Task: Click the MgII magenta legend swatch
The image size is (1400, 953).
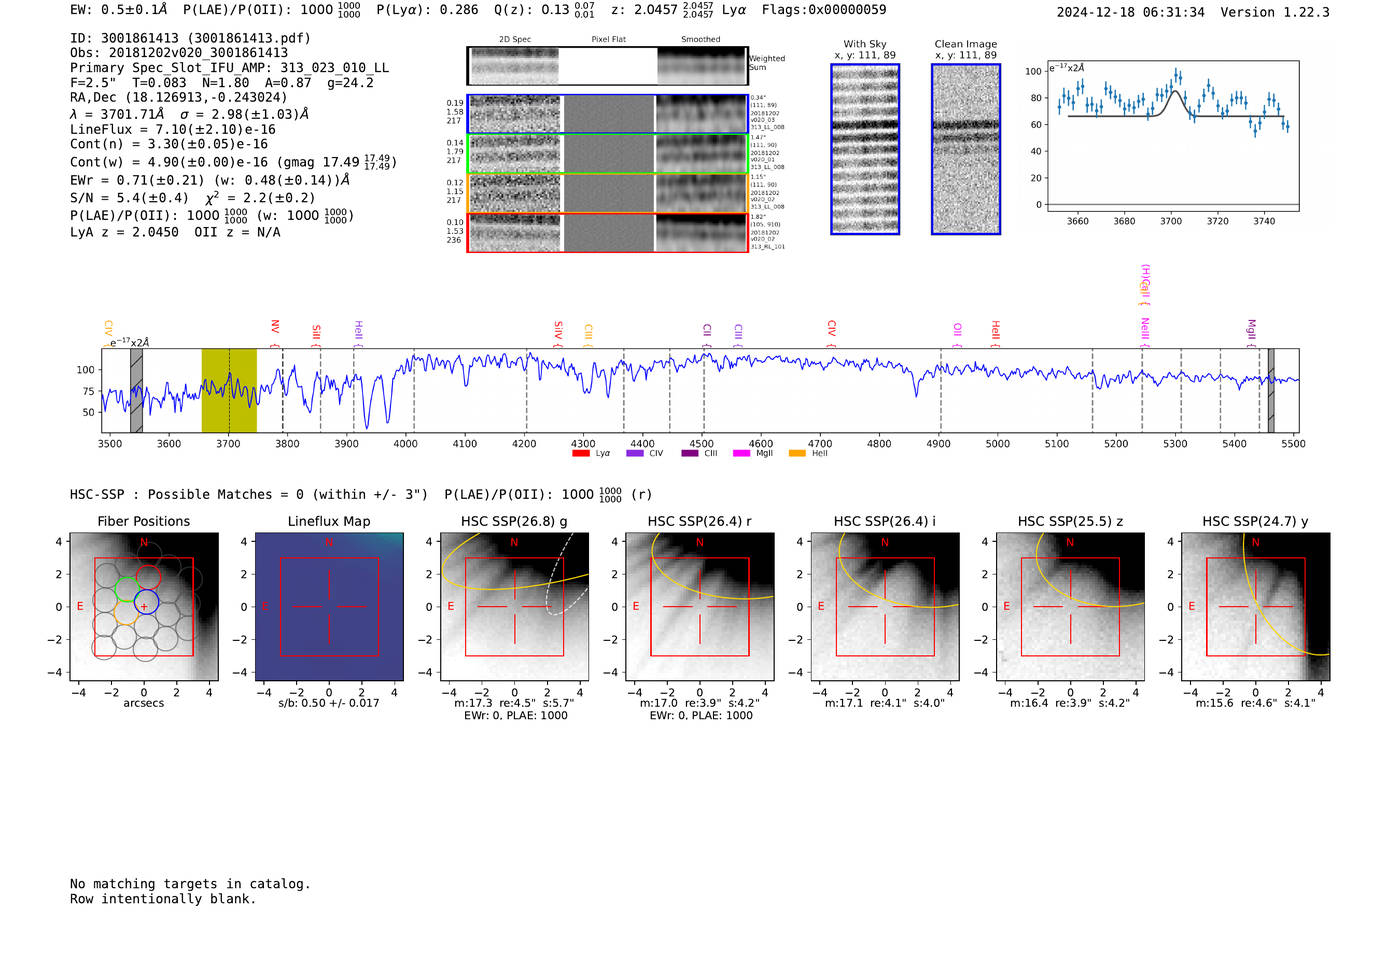Action: pos(741,453)
